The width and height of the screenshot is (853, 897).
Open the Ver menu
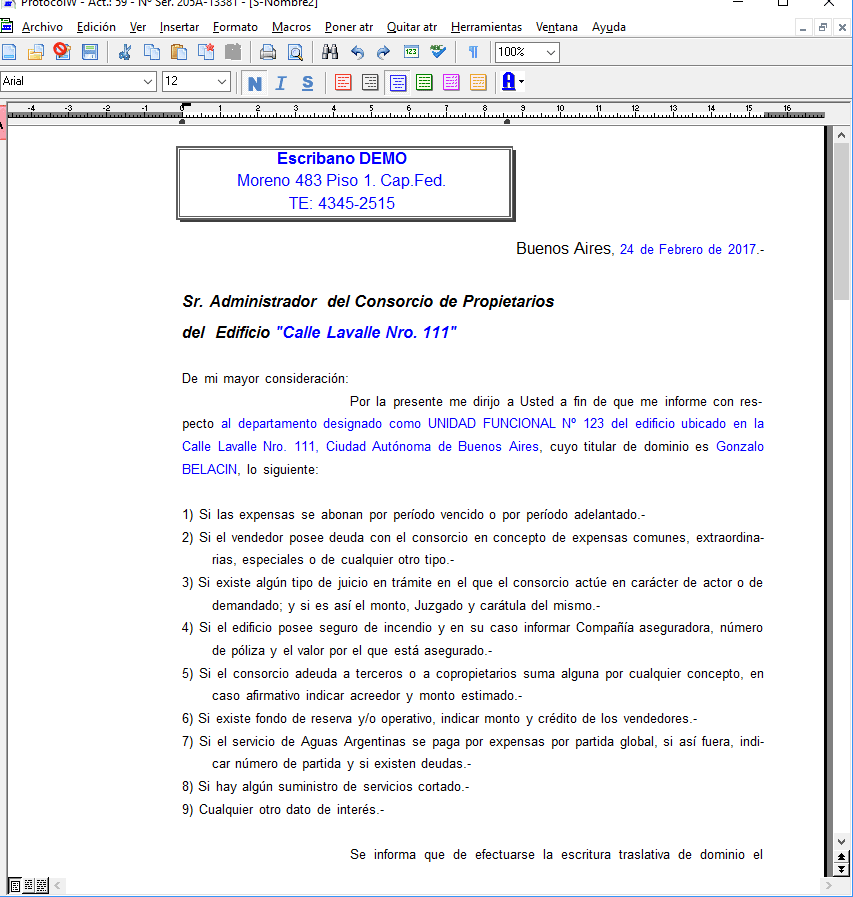(x=138, y=27)
